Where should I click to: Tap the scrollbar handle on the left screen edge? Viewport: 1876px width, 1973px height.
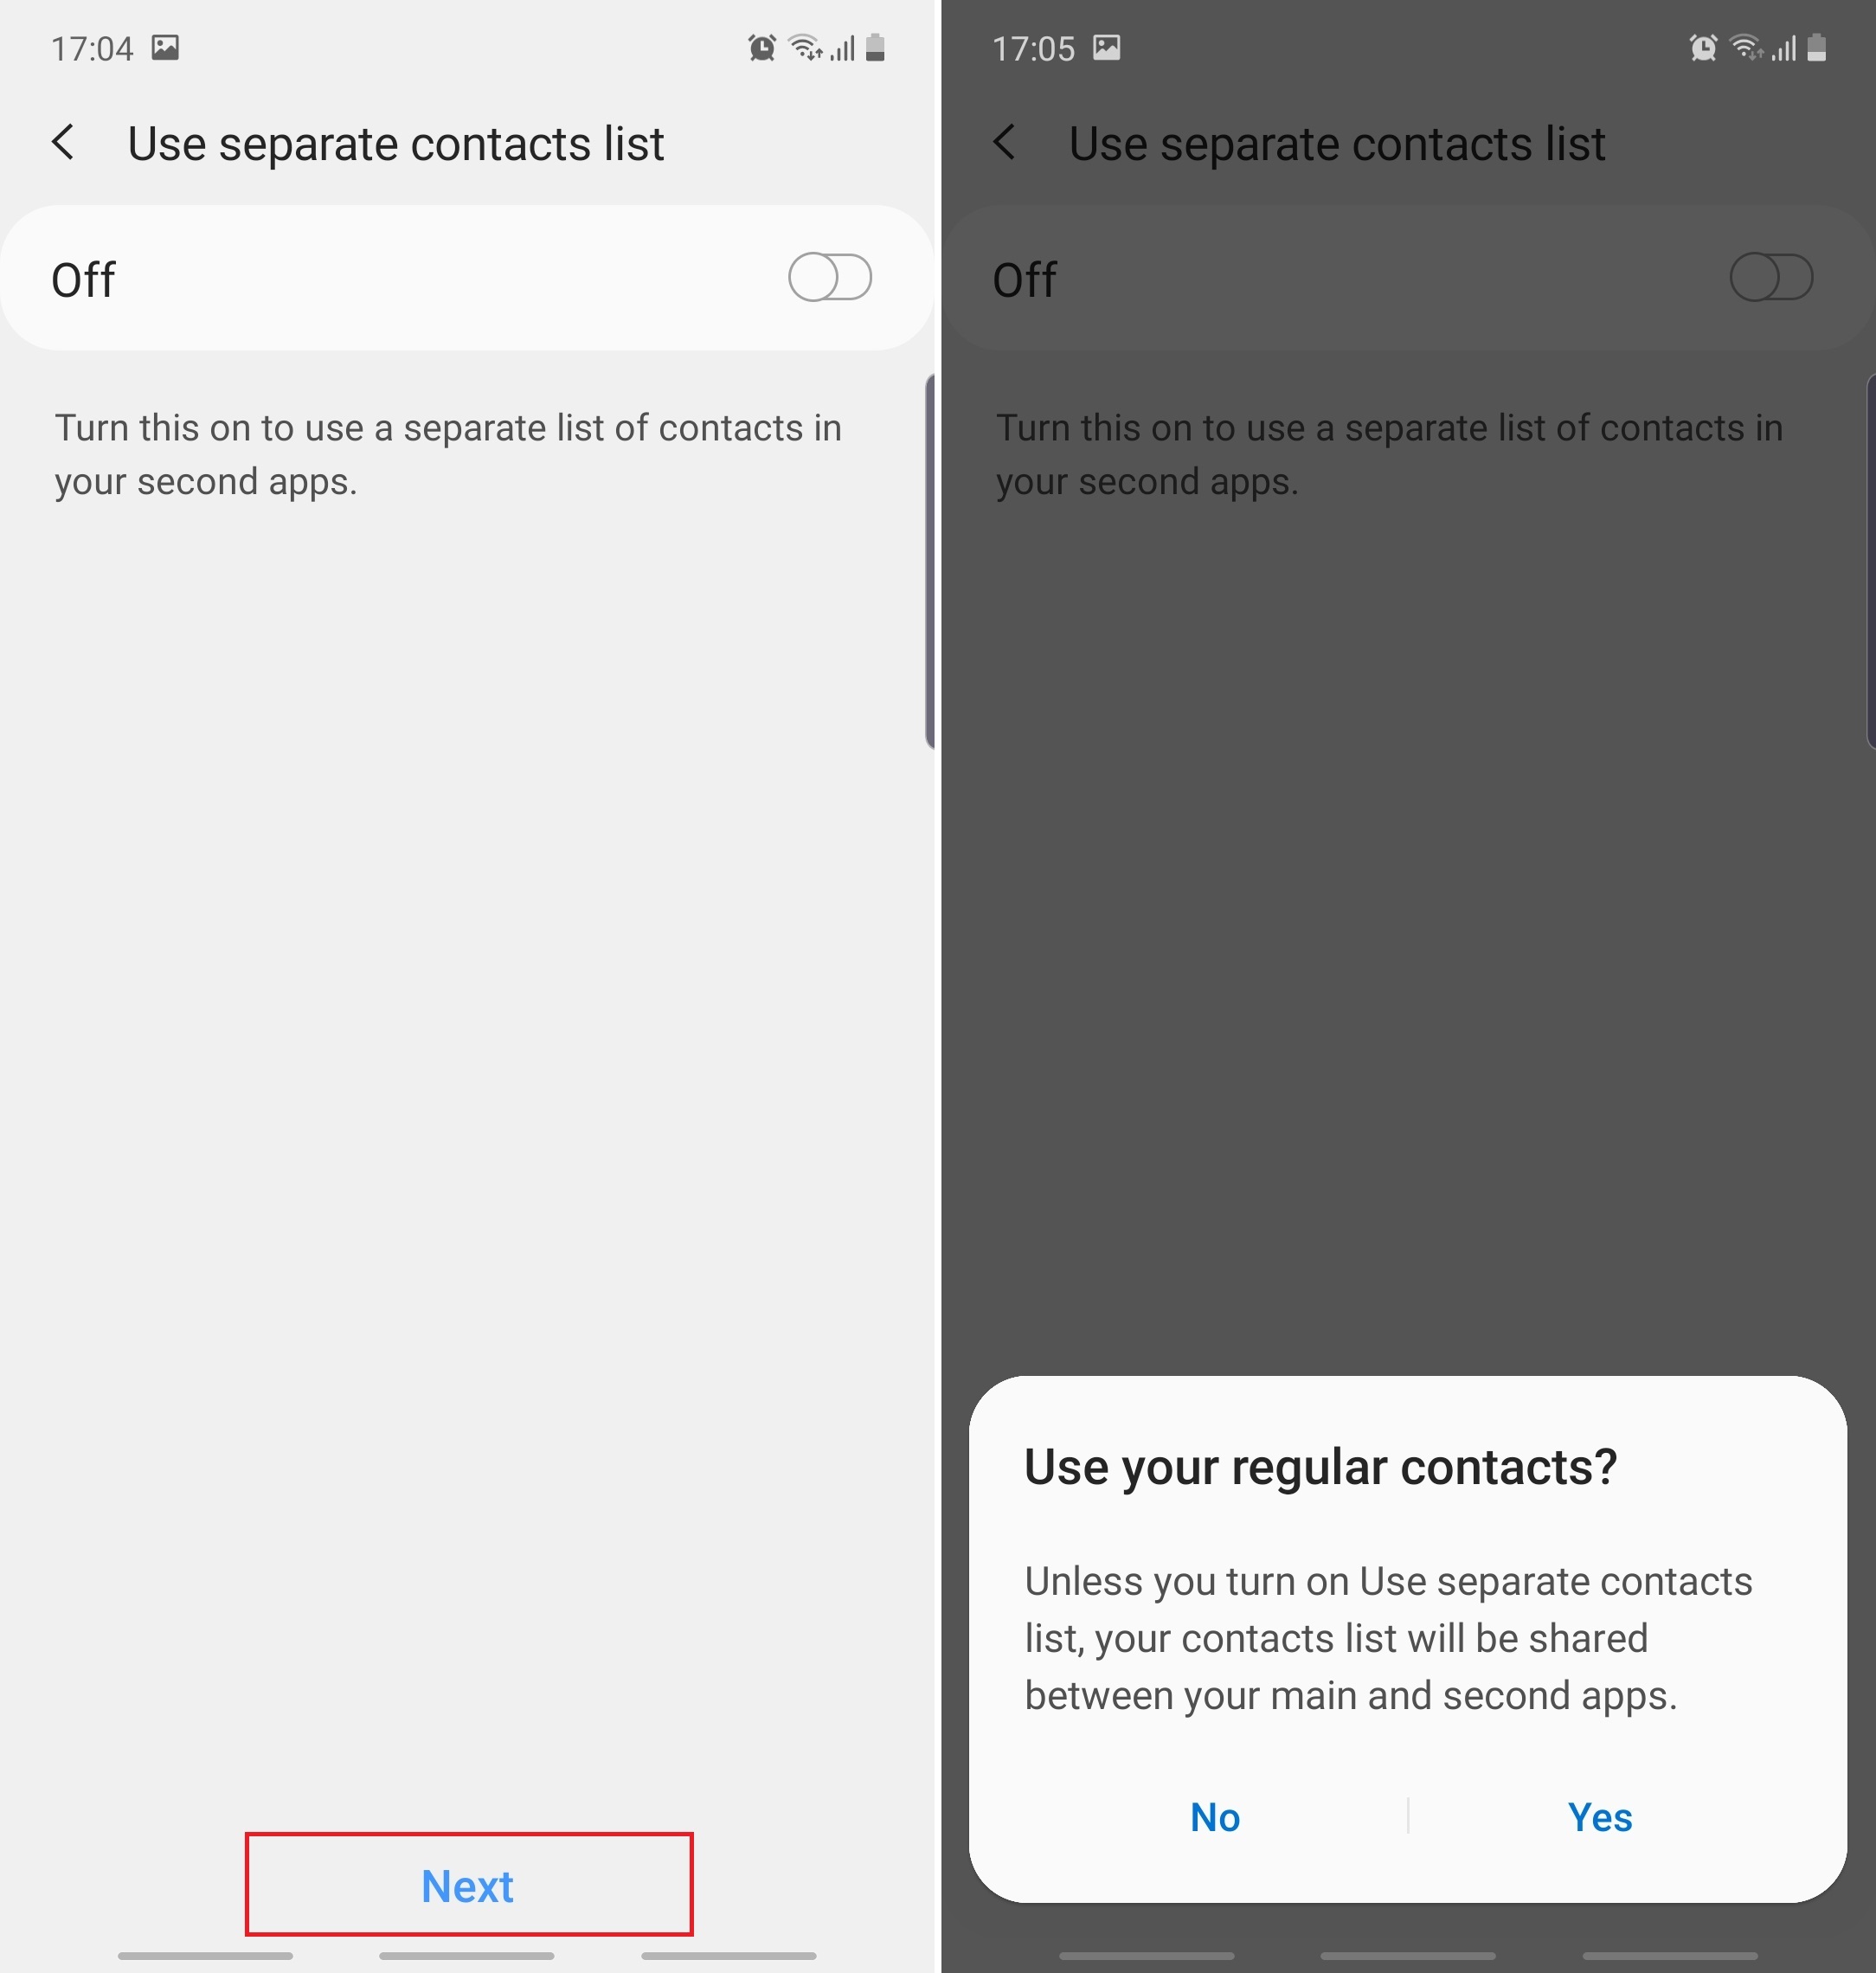click(x=929, y=561)
